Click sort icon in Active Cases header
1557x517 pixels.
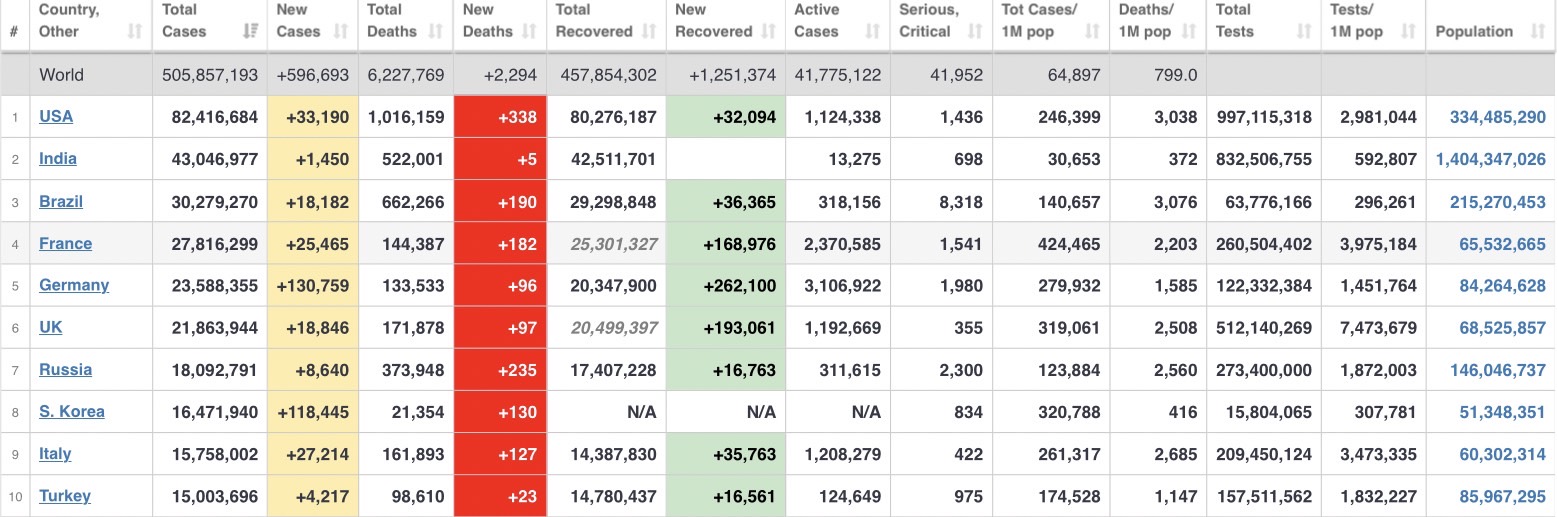coord(873,32)
